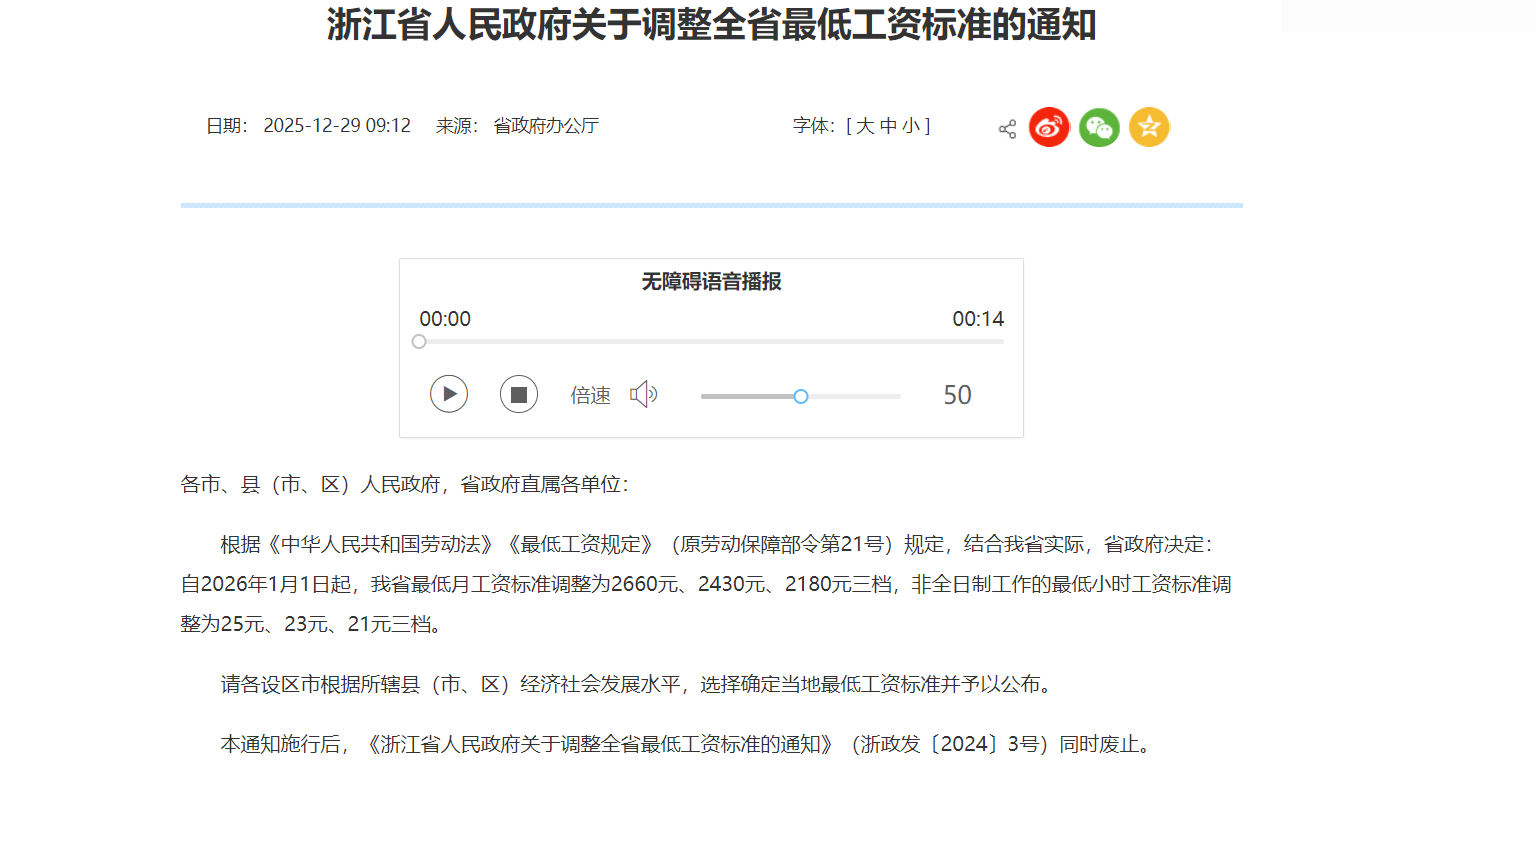Click the text 整为25元、23元、21元三档
The height and width of the screenshot is (860, 1536).
[306, 624]
